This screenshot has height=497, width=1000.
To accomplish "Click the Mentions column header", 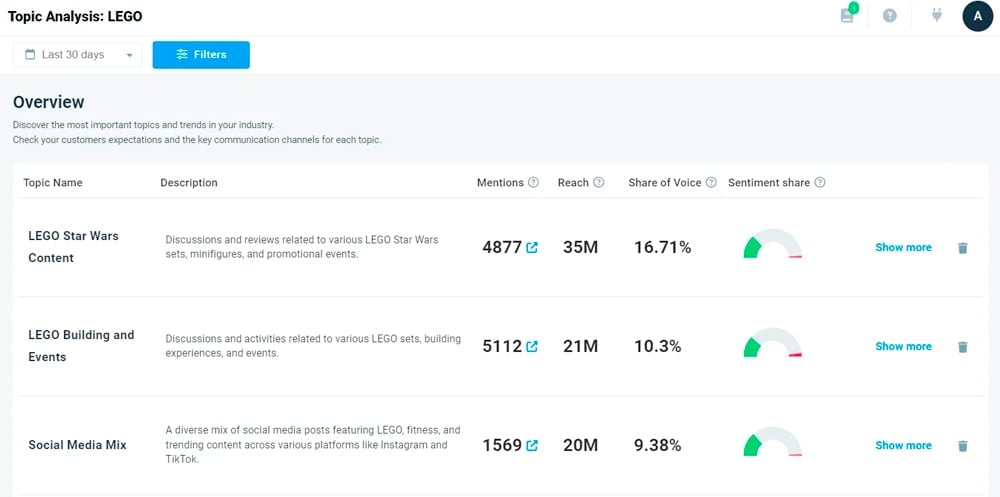I will click(x=501, y=182).
